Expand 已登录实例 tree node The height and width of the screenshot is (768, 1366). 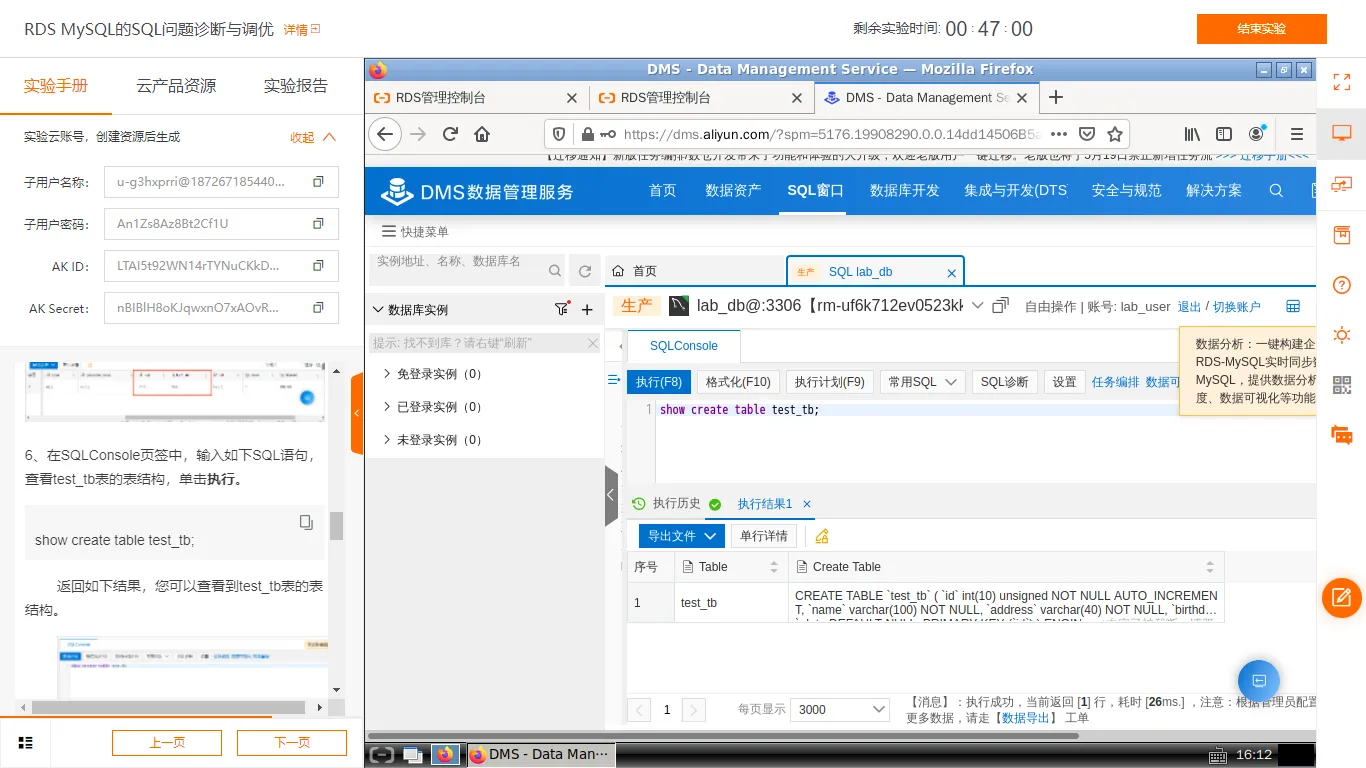[387, 407]
